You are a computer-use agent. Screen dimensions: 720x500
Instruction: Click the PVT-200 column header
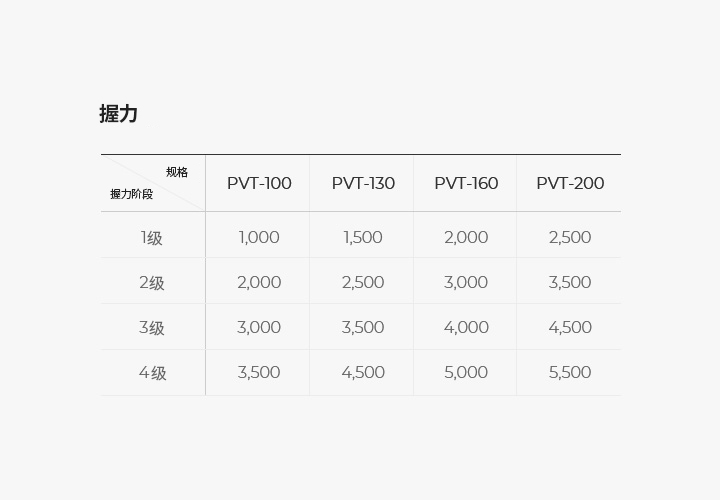(x=570, y=183)
